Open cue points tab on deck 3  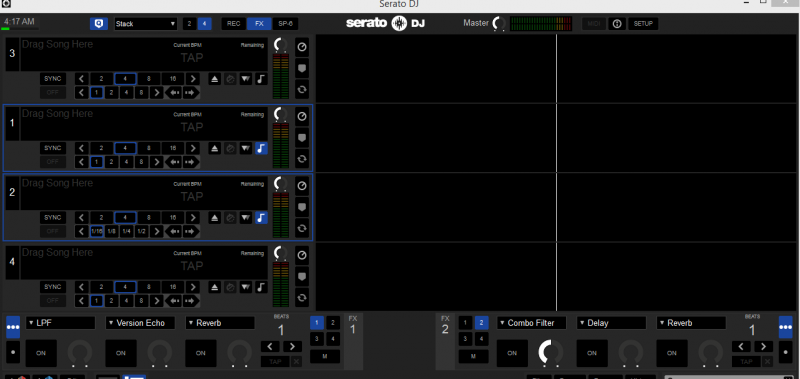(302, 68)
